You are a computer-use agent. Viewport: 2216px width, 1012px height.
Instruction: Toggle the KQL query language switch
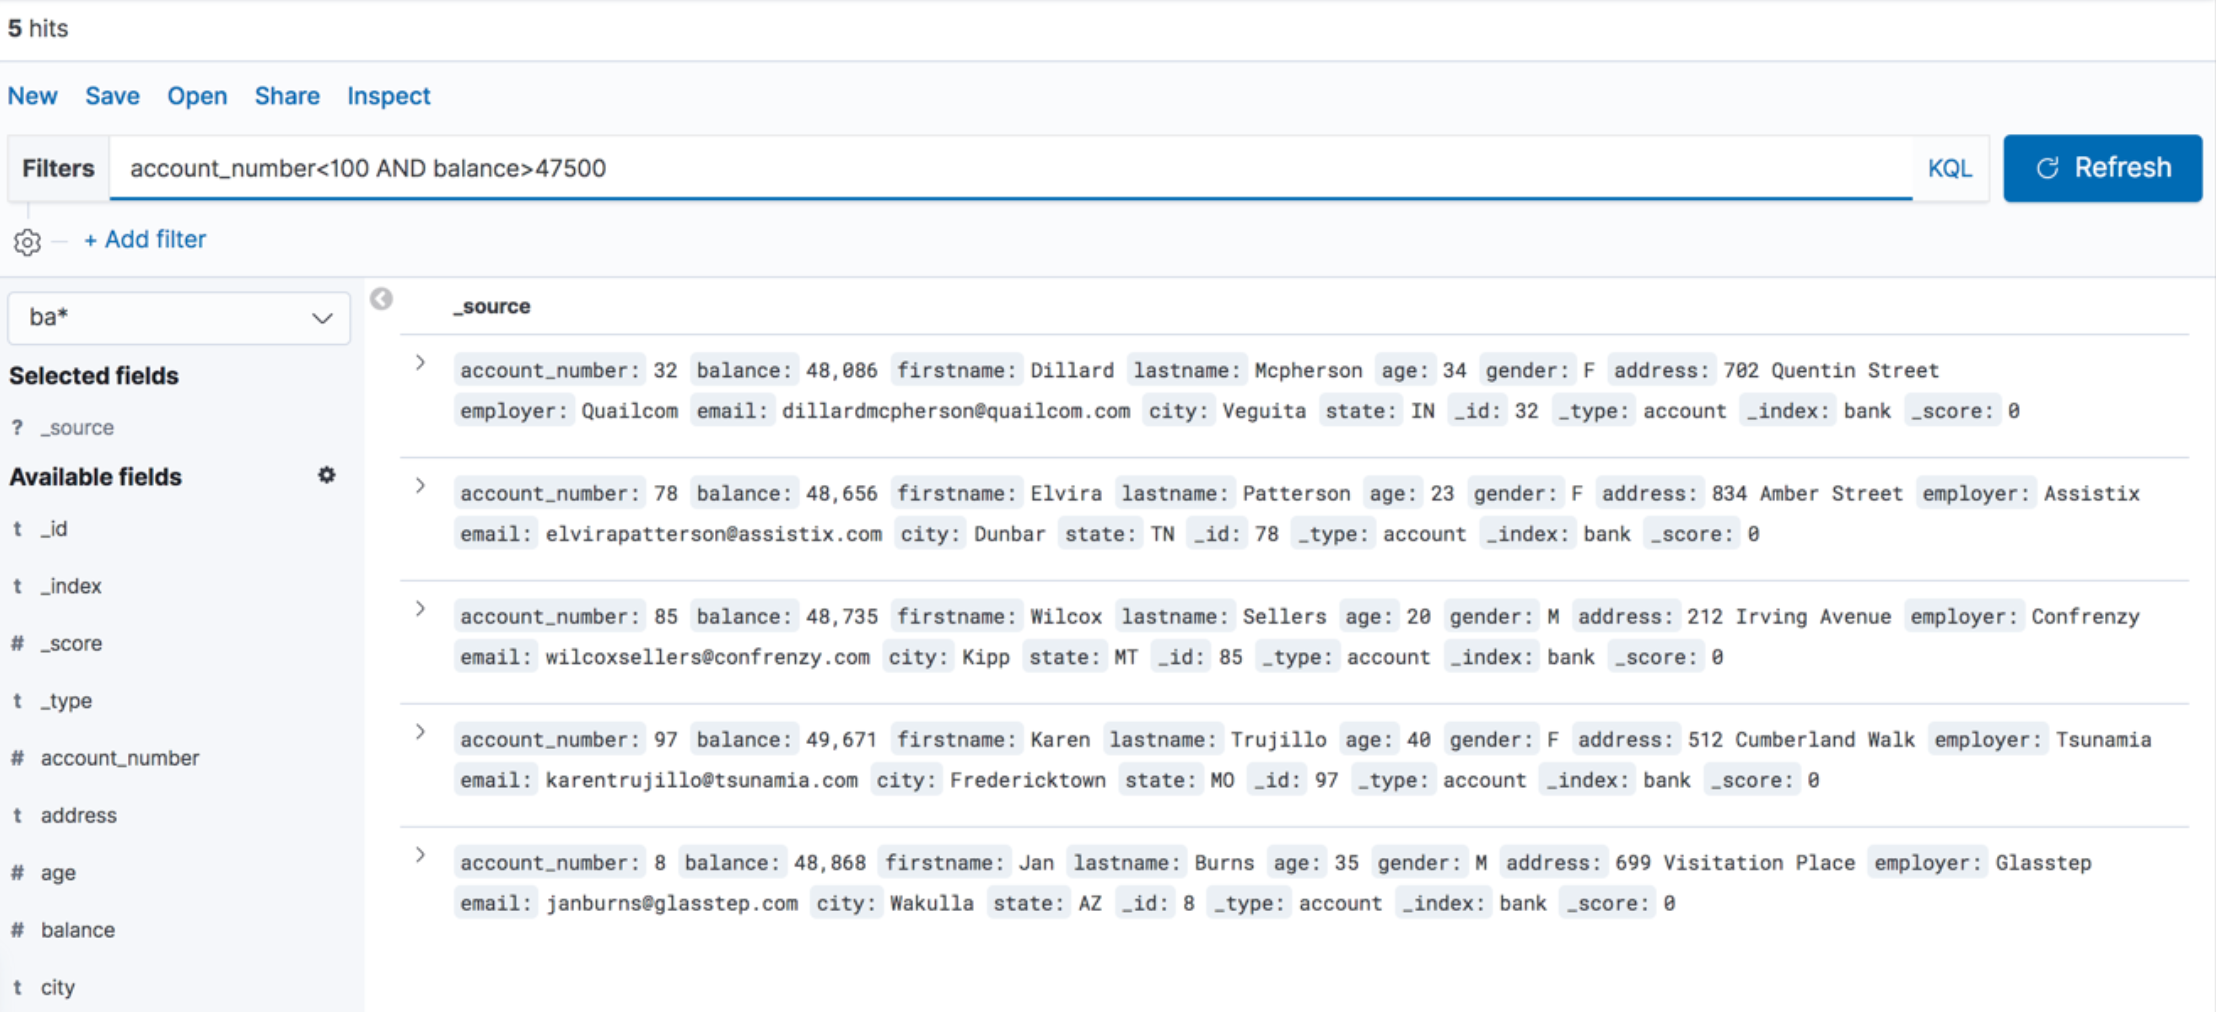1949,168
